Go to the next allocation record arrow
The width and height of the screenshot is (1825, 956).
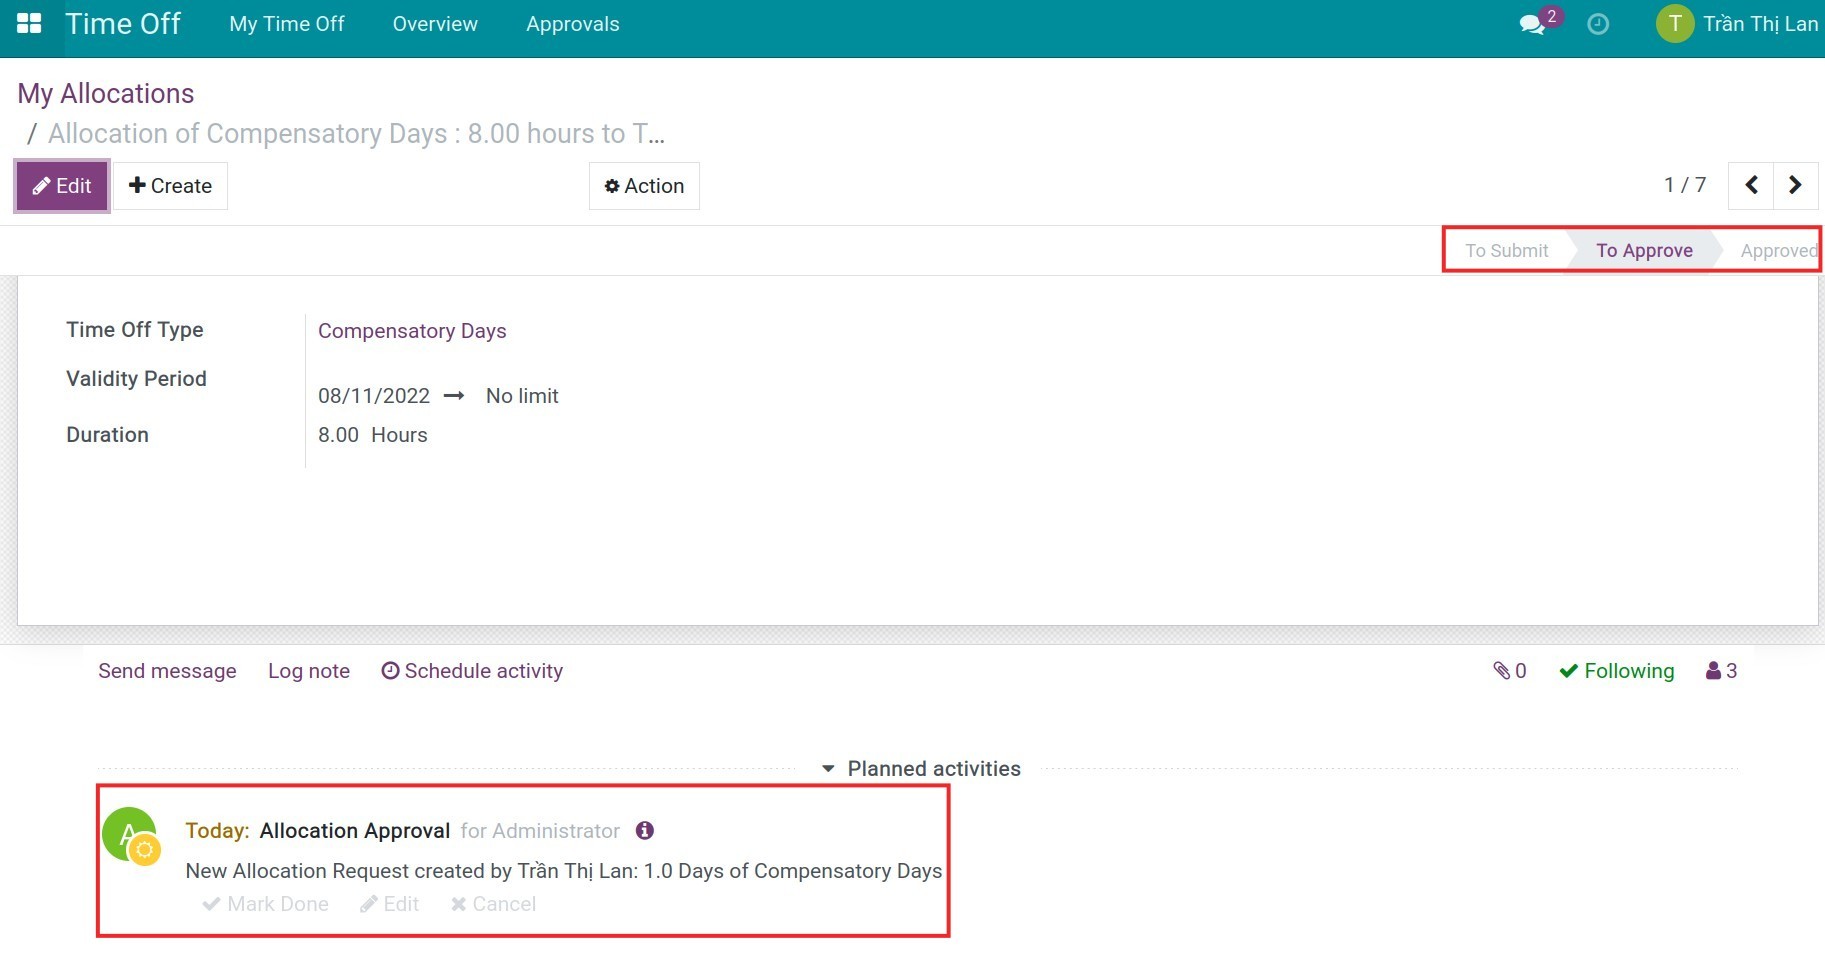click(1795, 185)
